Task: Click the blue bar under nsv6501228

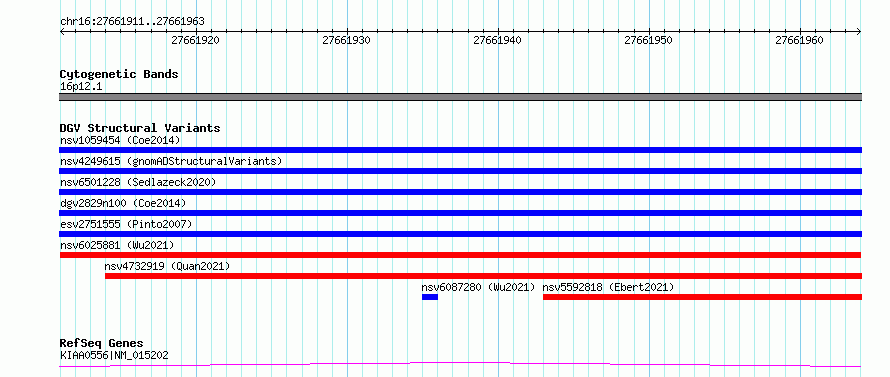Action: pyautogui.click(x=460, y=192)
